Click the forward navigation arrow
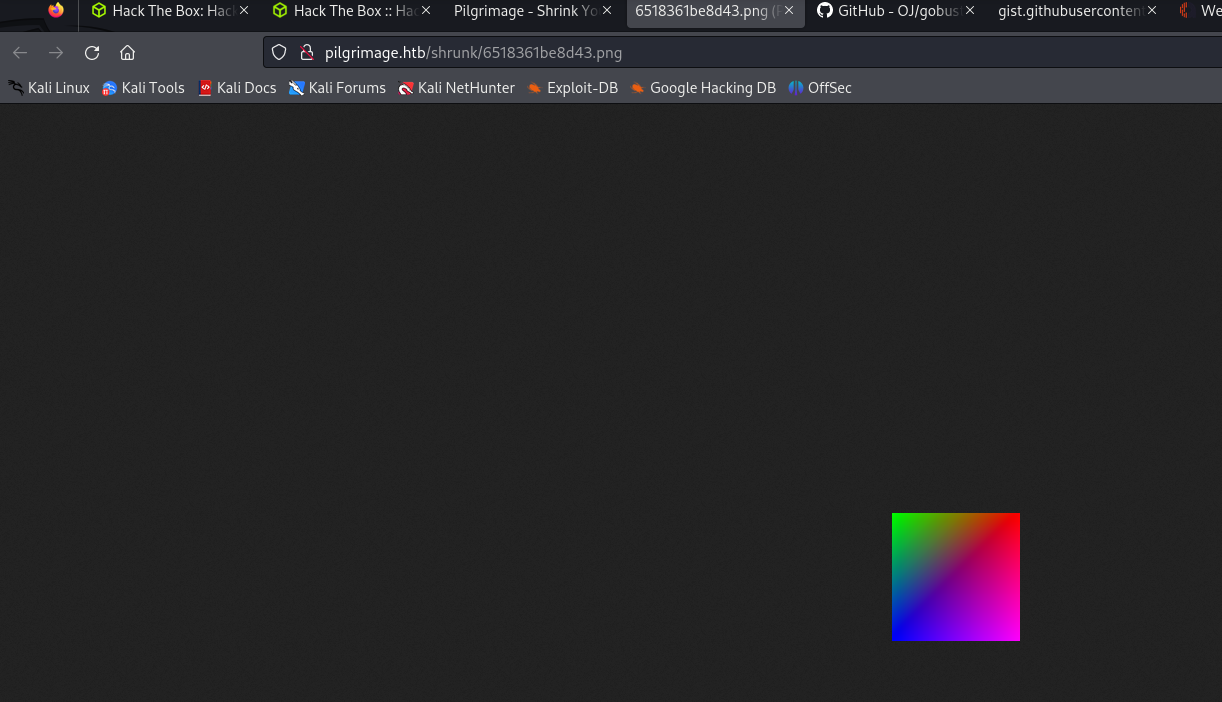1222x702 pixels. pos(56,53)
